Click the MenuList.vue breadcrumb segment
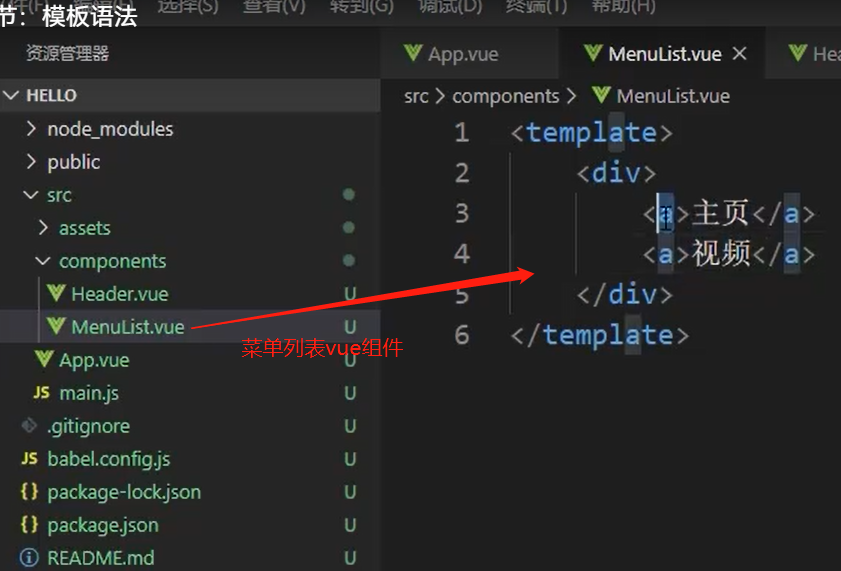 coord(673,97)
